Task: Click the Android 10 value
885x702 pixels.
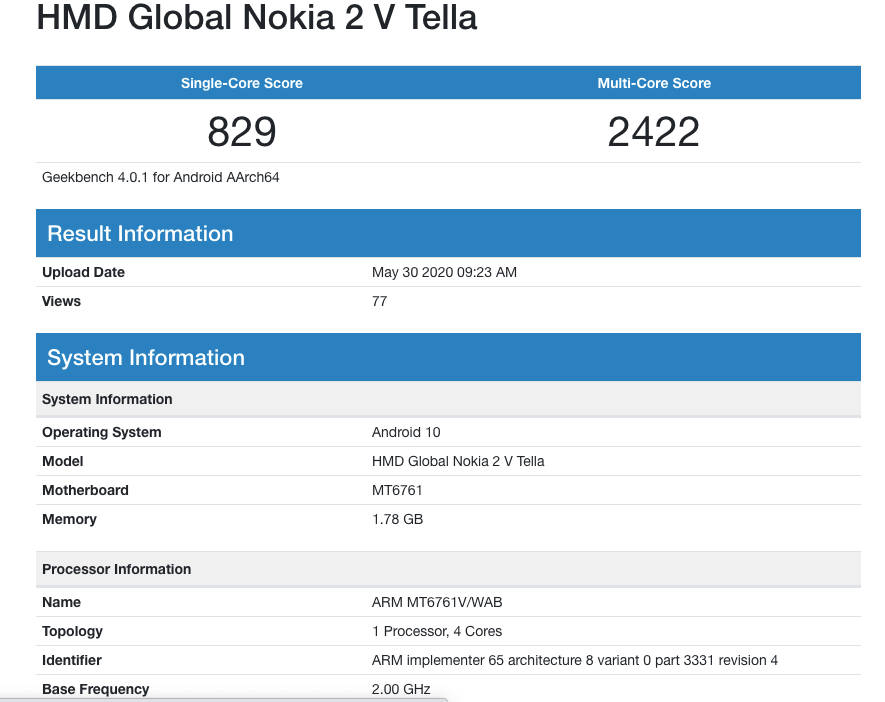Action: [406, 432]
